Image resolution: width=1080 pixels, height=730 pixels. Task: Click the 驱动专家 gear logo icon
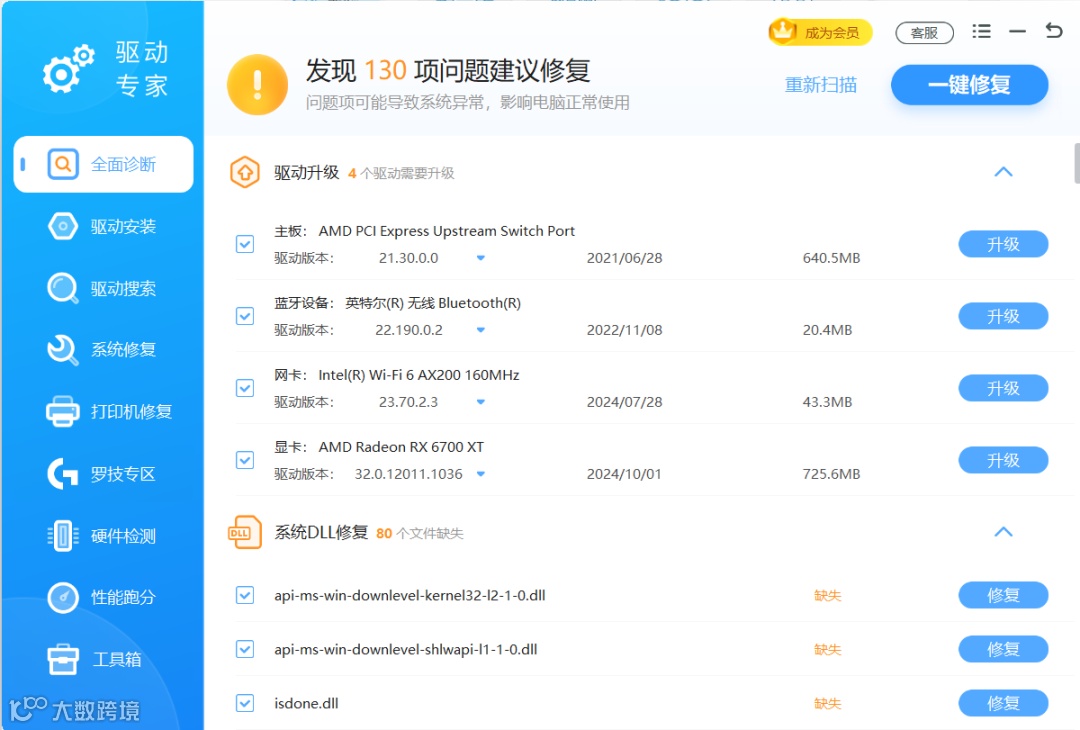pyautogui.click(x=68, y=69)
